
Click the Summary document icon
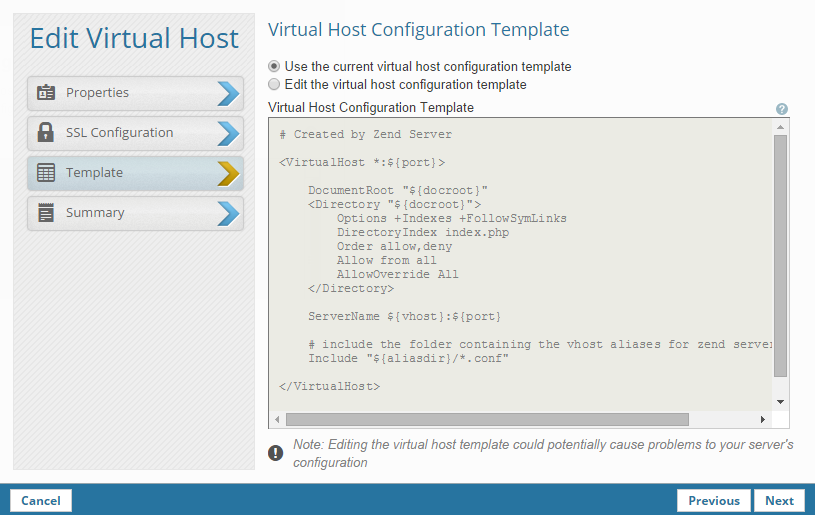tap(45, 213)
